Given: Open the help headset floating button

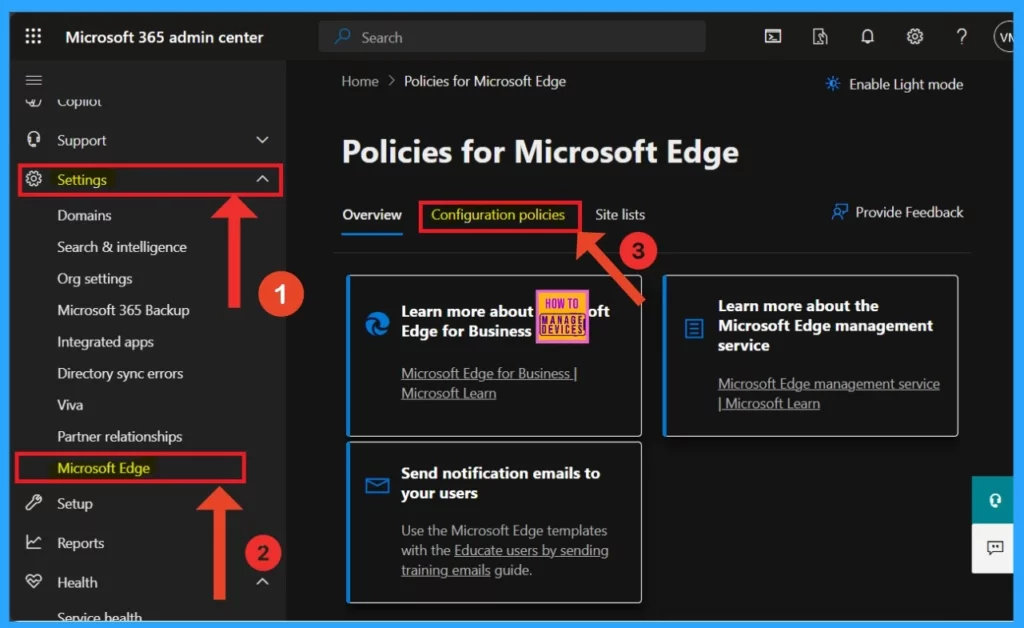Looking at the screenshot, I should click(x=994, y=500).
